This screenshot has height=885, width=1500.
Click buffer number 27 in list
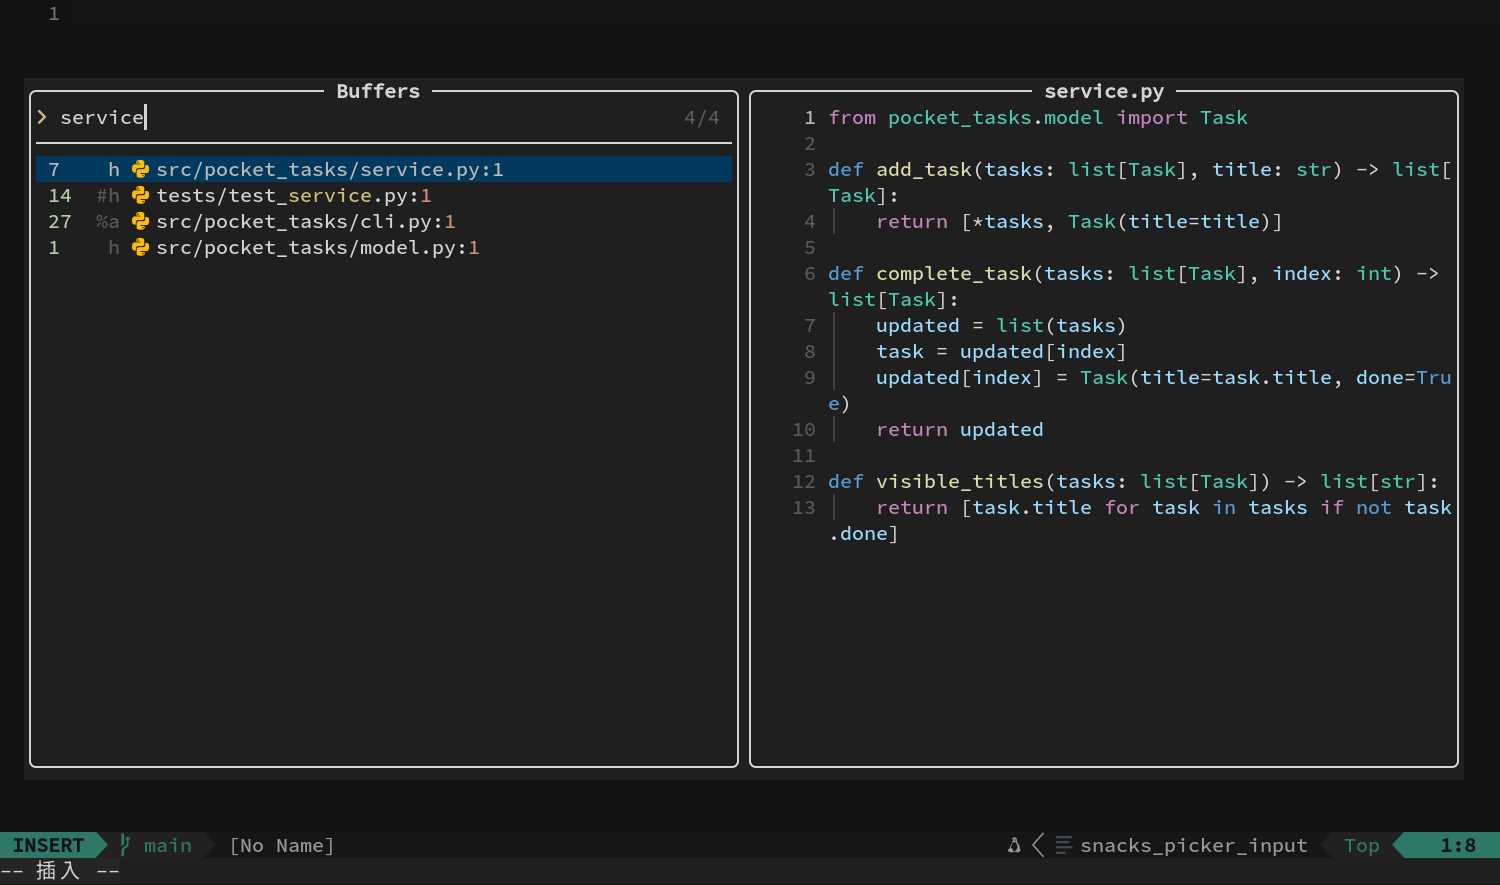[x=60, y=221]
